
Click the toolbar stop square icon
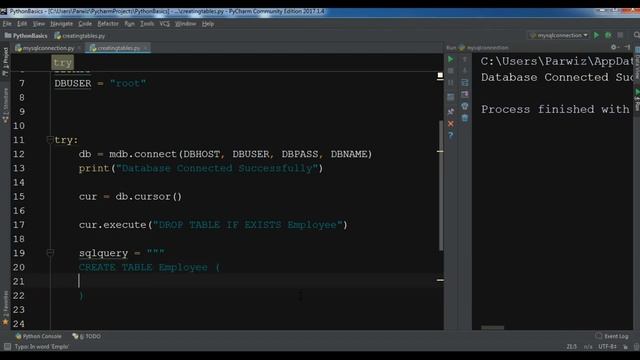coord(620,36)
